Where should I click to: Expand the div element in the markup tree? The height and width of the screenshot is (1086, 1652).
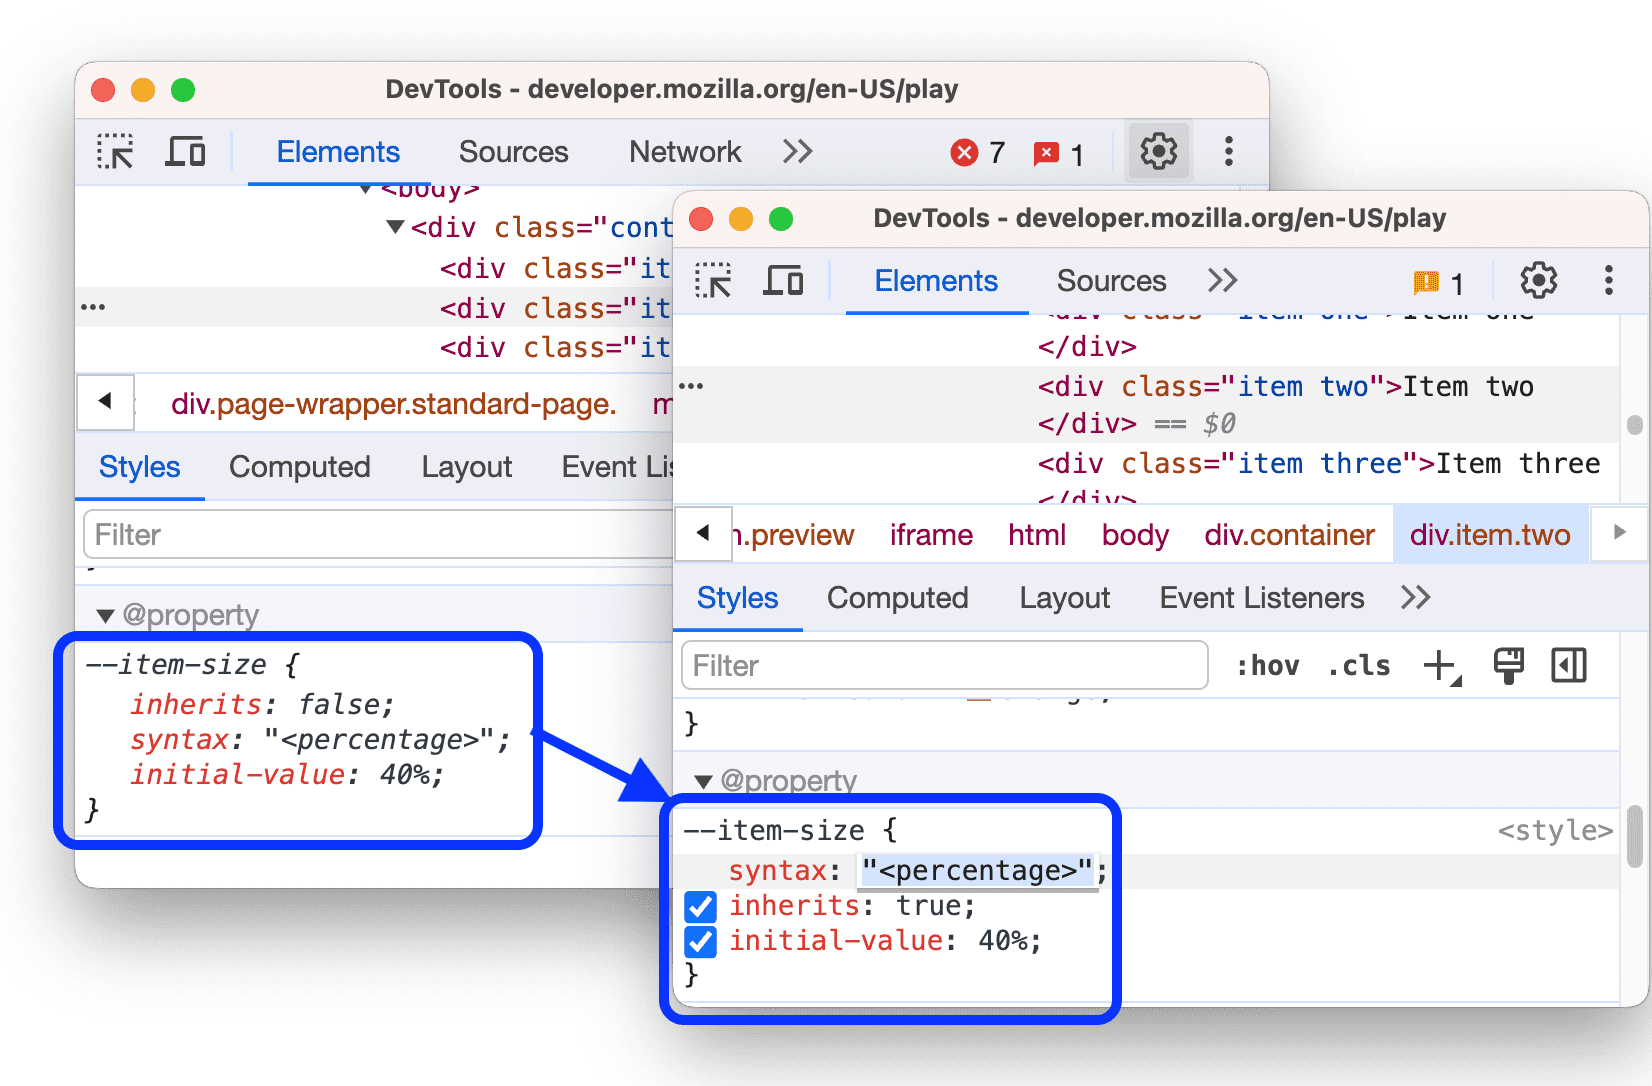[x=394, y=227]
